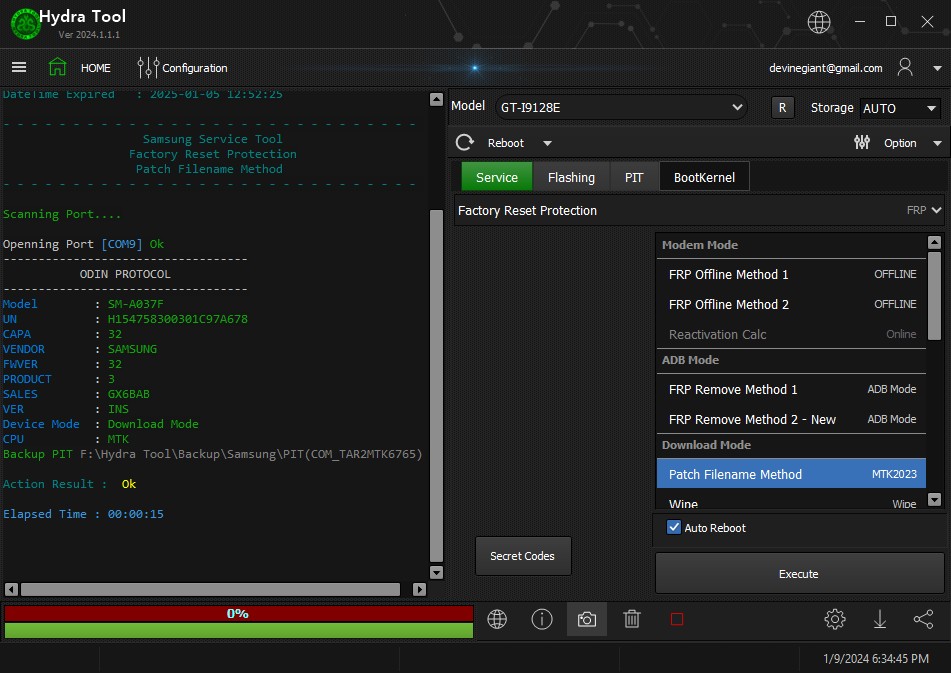Click the status bar date 1/9/2024 6:34:45 PM
951x673 pixels.
pyautogui.click(x=876, y=658)
